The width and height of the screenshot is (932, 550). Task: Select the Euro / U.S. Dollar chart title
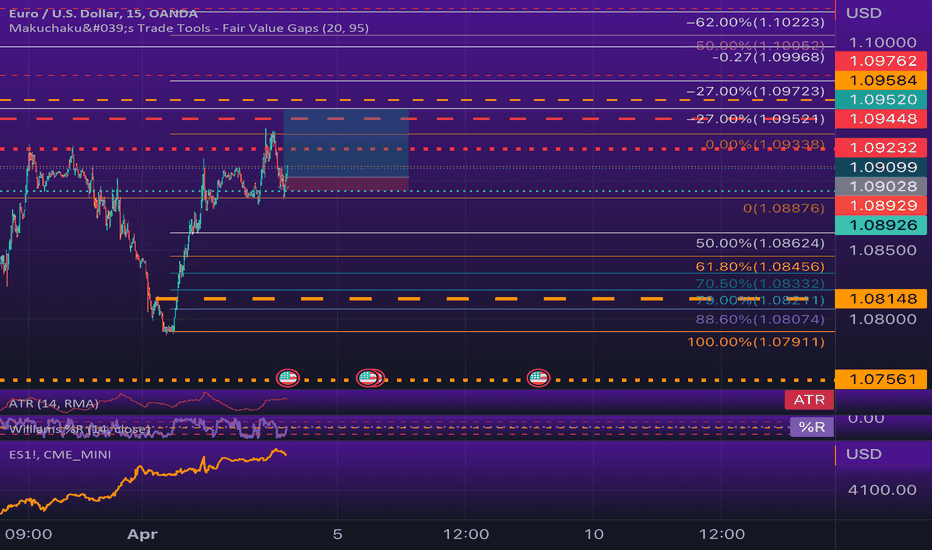click(103, 14)
